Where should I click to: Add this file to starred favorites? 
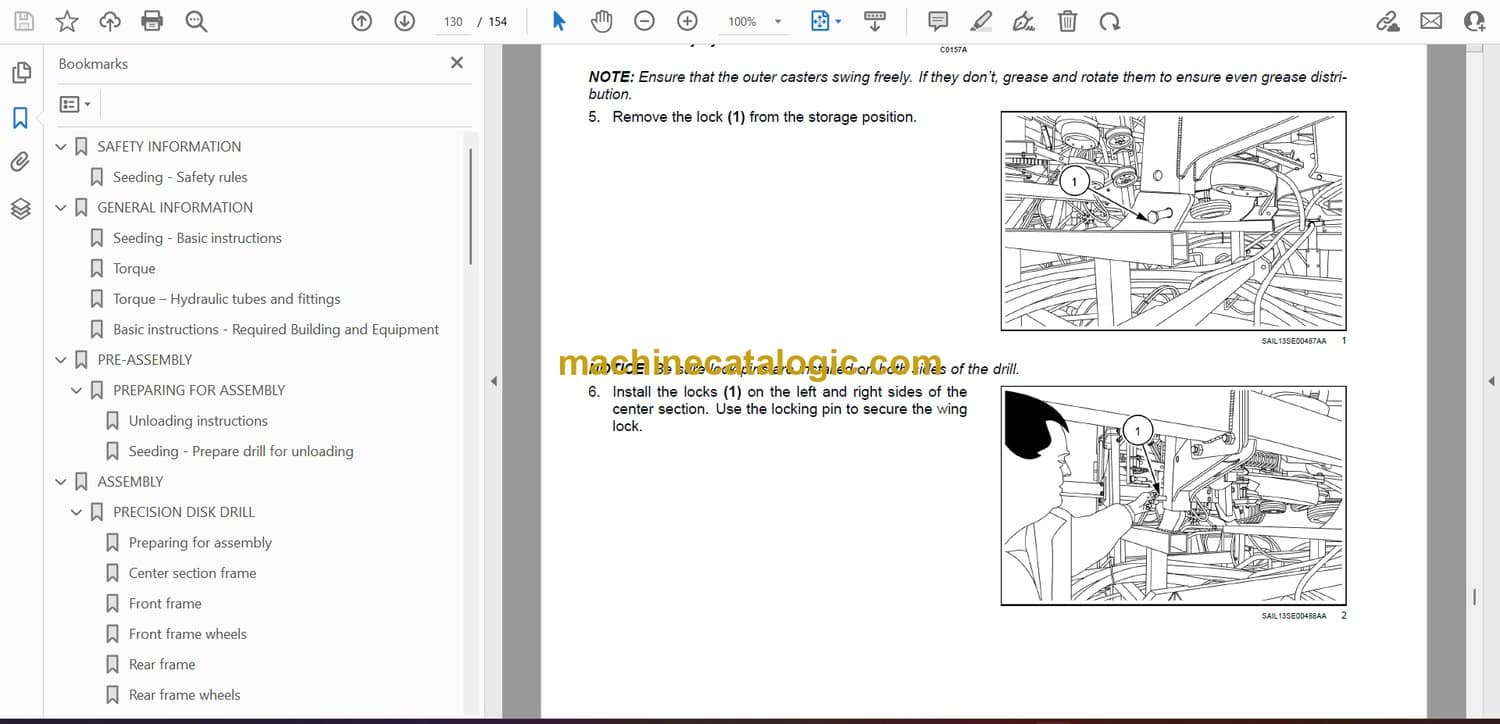click(66, 21)
